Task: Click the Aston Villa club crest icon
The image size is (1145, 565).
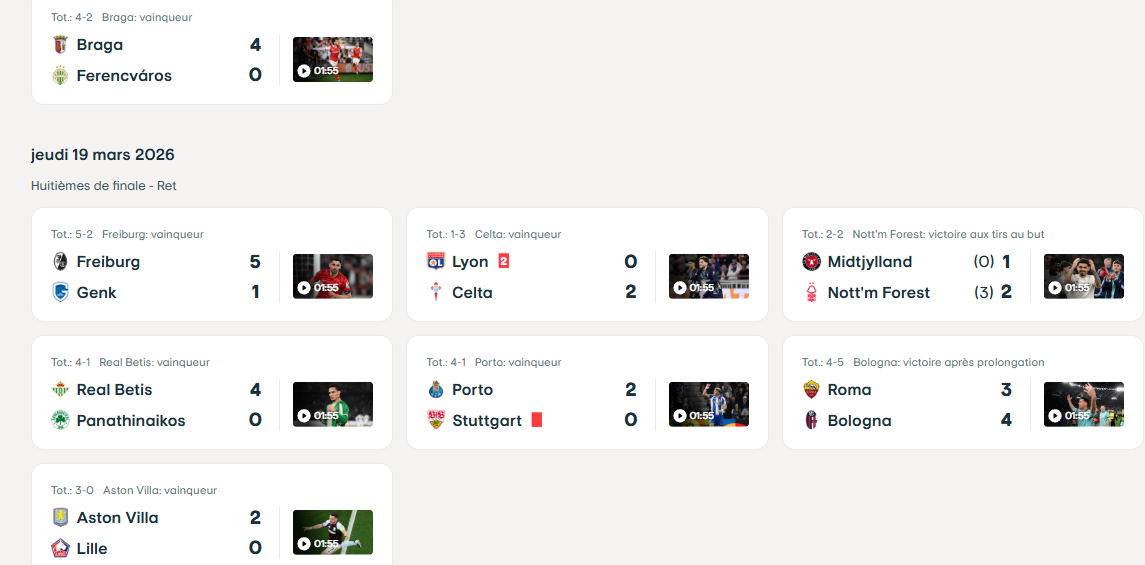Action: point(60,518)
